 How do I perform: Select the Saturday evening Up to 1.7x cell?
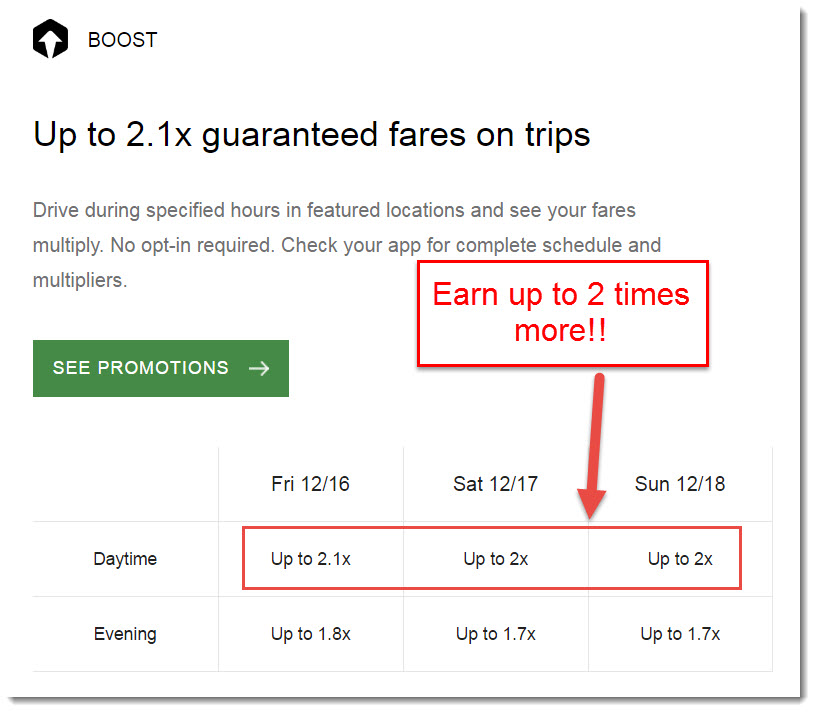click(495, 634)
